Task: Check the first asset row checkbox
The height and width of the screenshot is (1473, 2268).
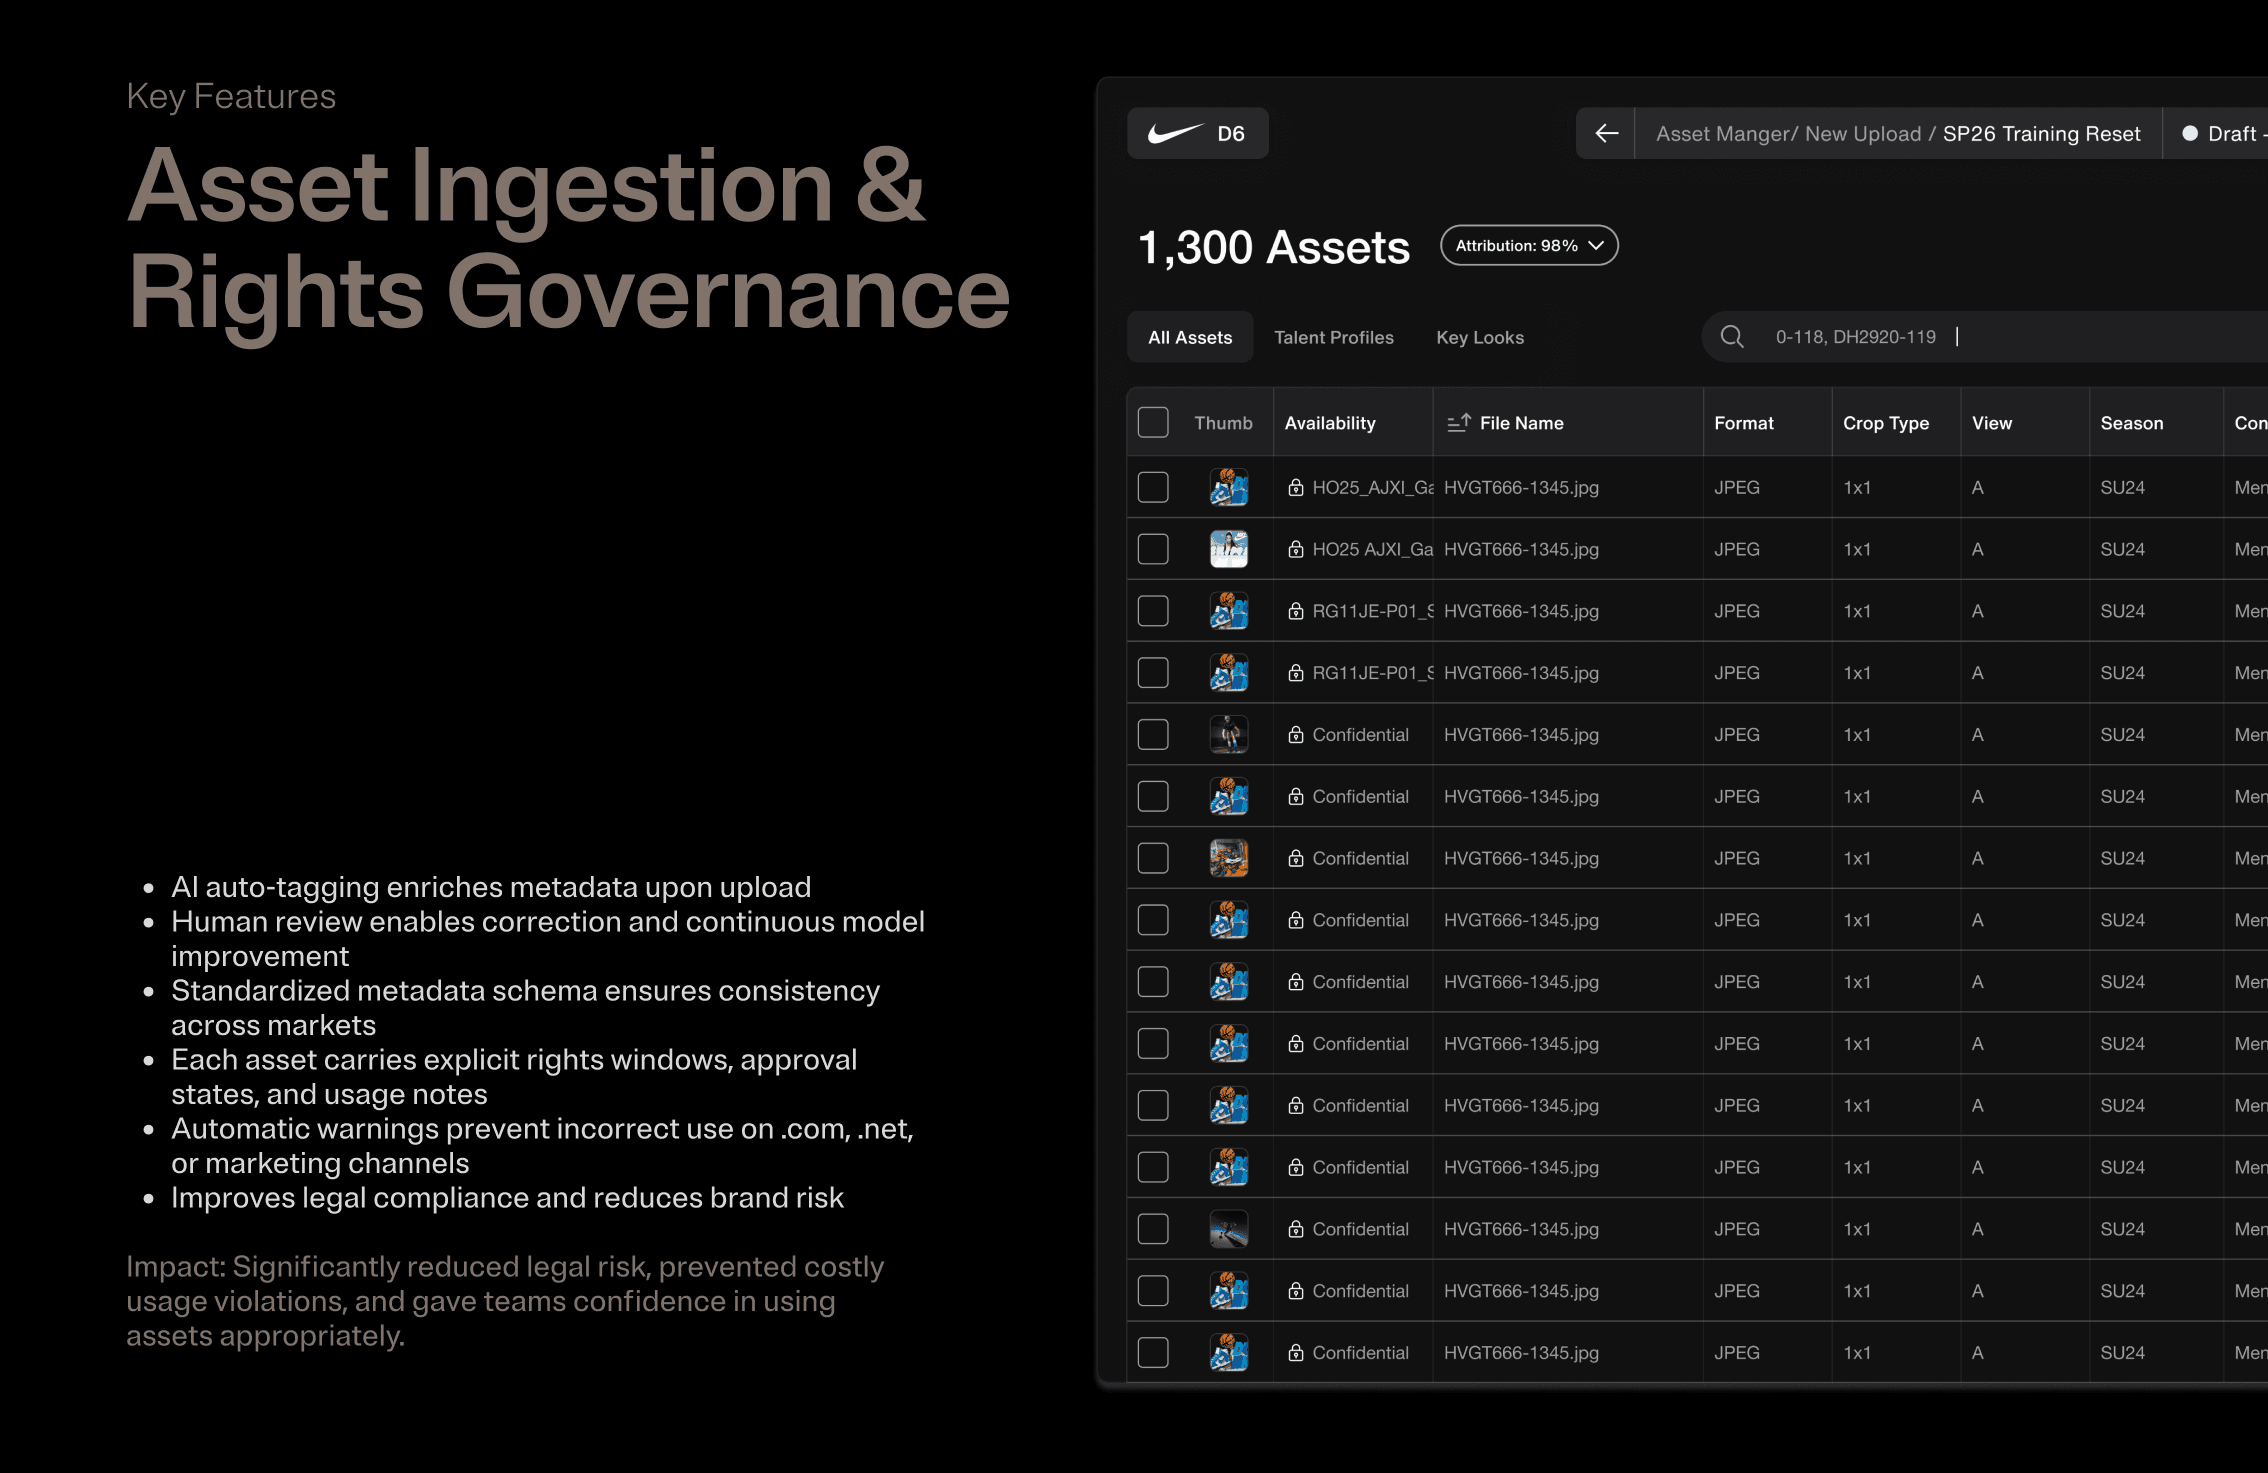Action: [1153, 488]
